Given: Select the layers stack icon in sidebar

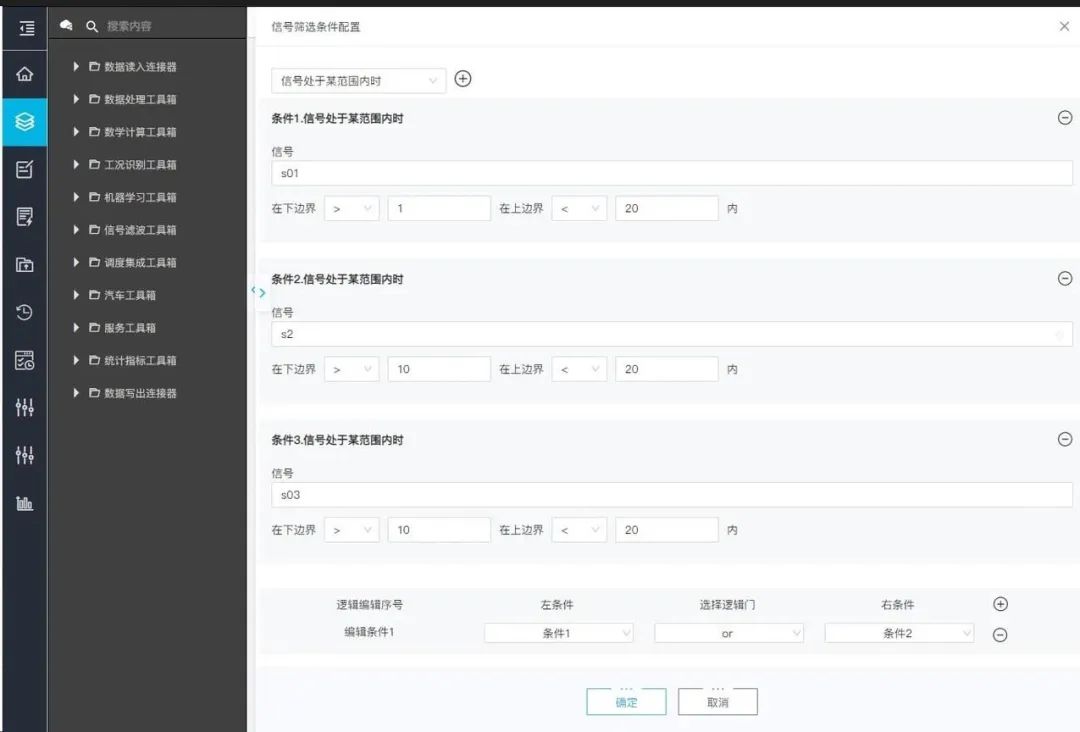Looking at the screenshot, I should pos(24,122).
